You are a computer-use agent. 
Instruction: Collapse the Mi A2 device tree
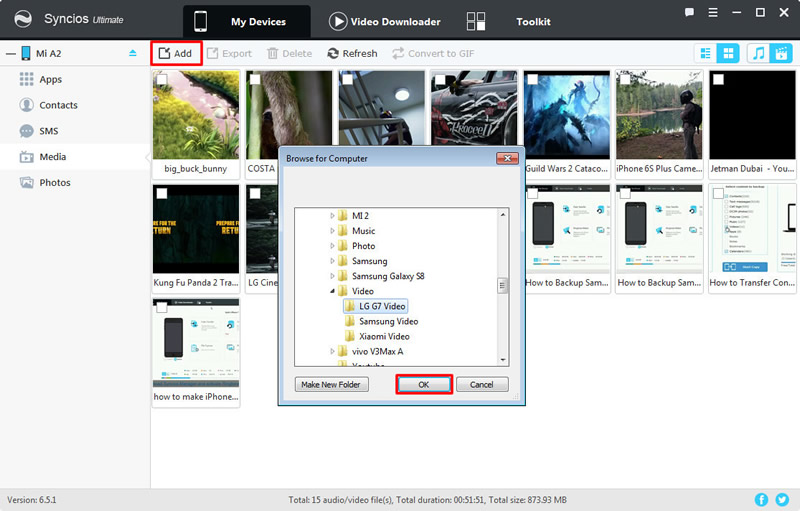point(11,54)
